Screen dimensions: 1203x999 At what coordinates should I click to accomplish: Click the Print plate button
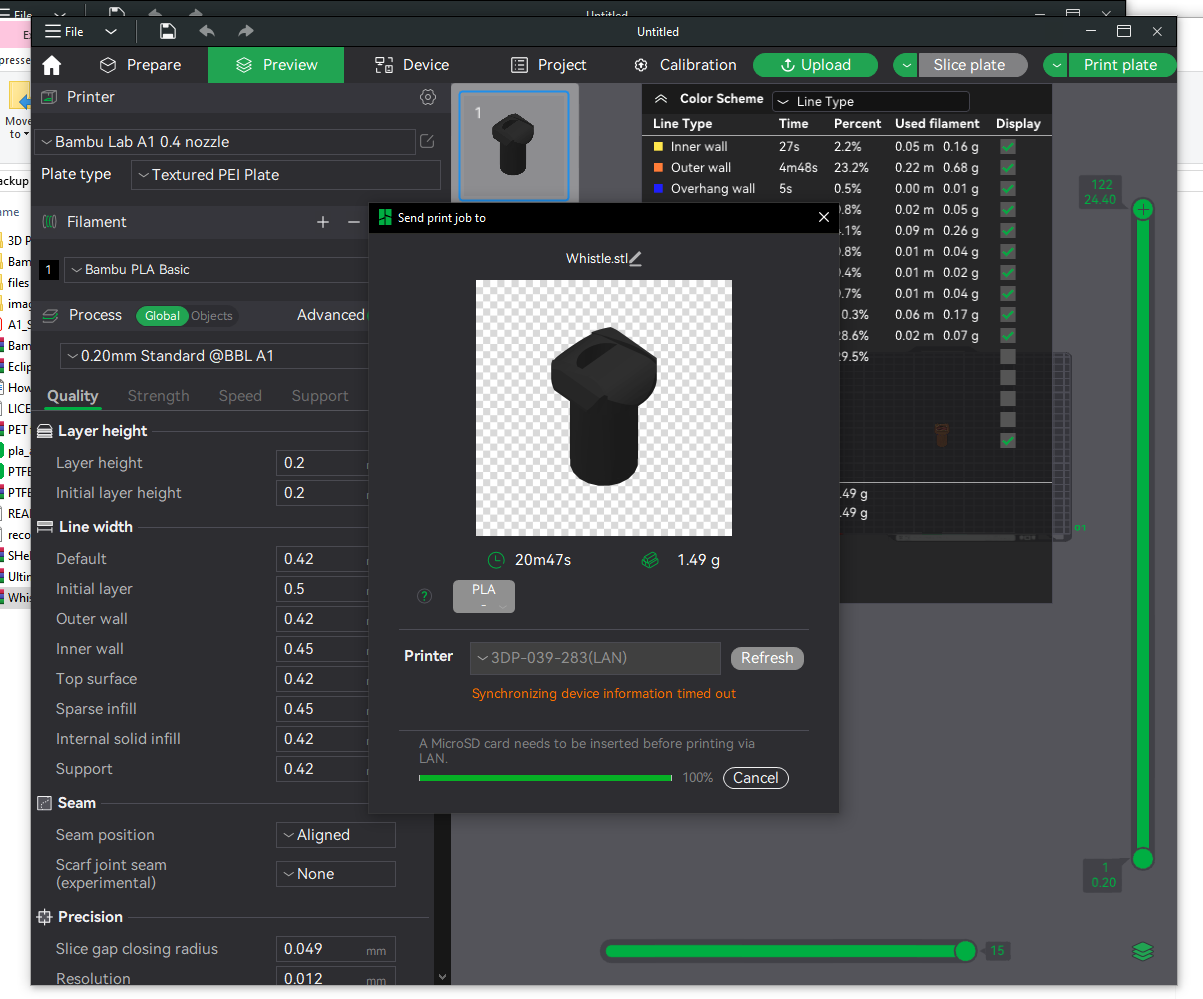click(1121, 65)
